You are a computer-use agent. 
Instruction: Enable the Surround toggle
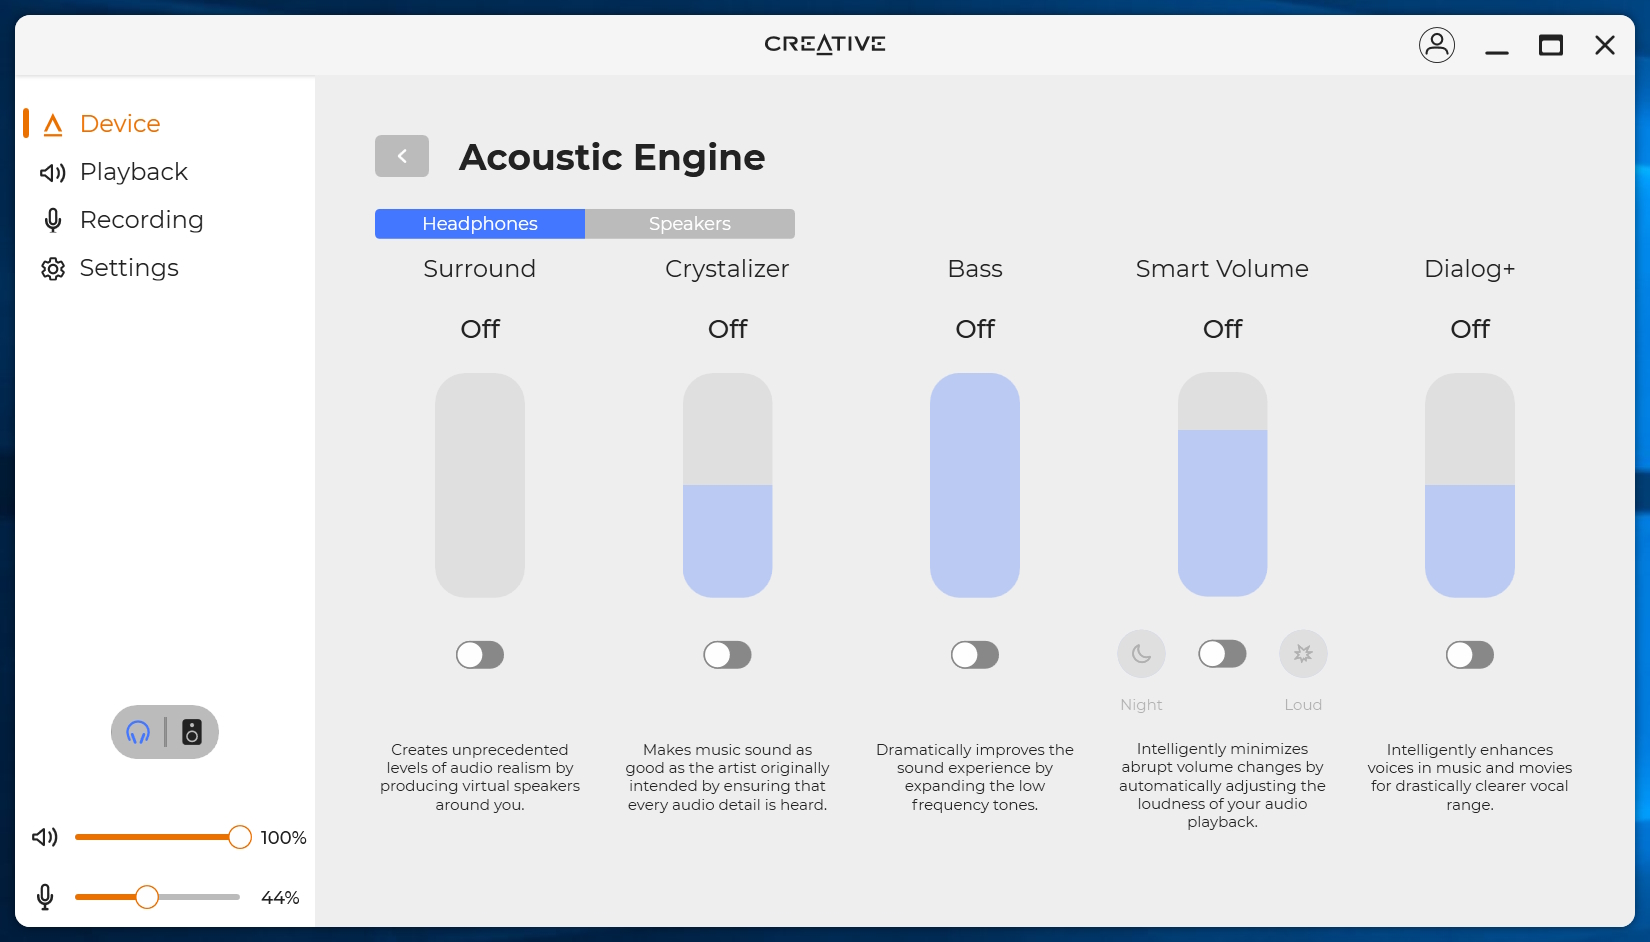[x=480, y=655]
